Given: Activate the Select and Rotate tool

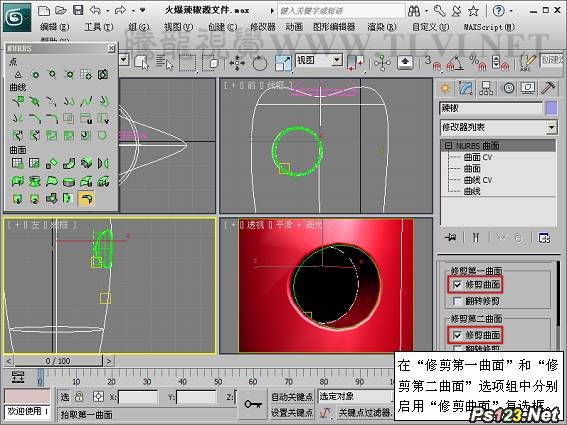Looking at the screenshot, I should [260, 63].
